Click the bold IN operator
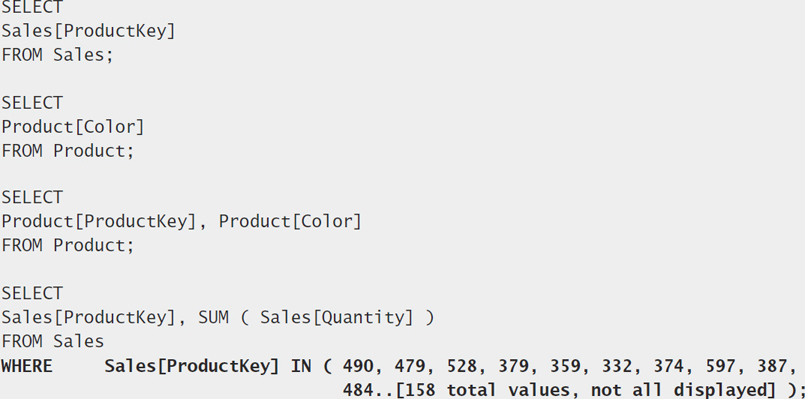This screenshot has height=399, width=805. click(x=301, y=366)
